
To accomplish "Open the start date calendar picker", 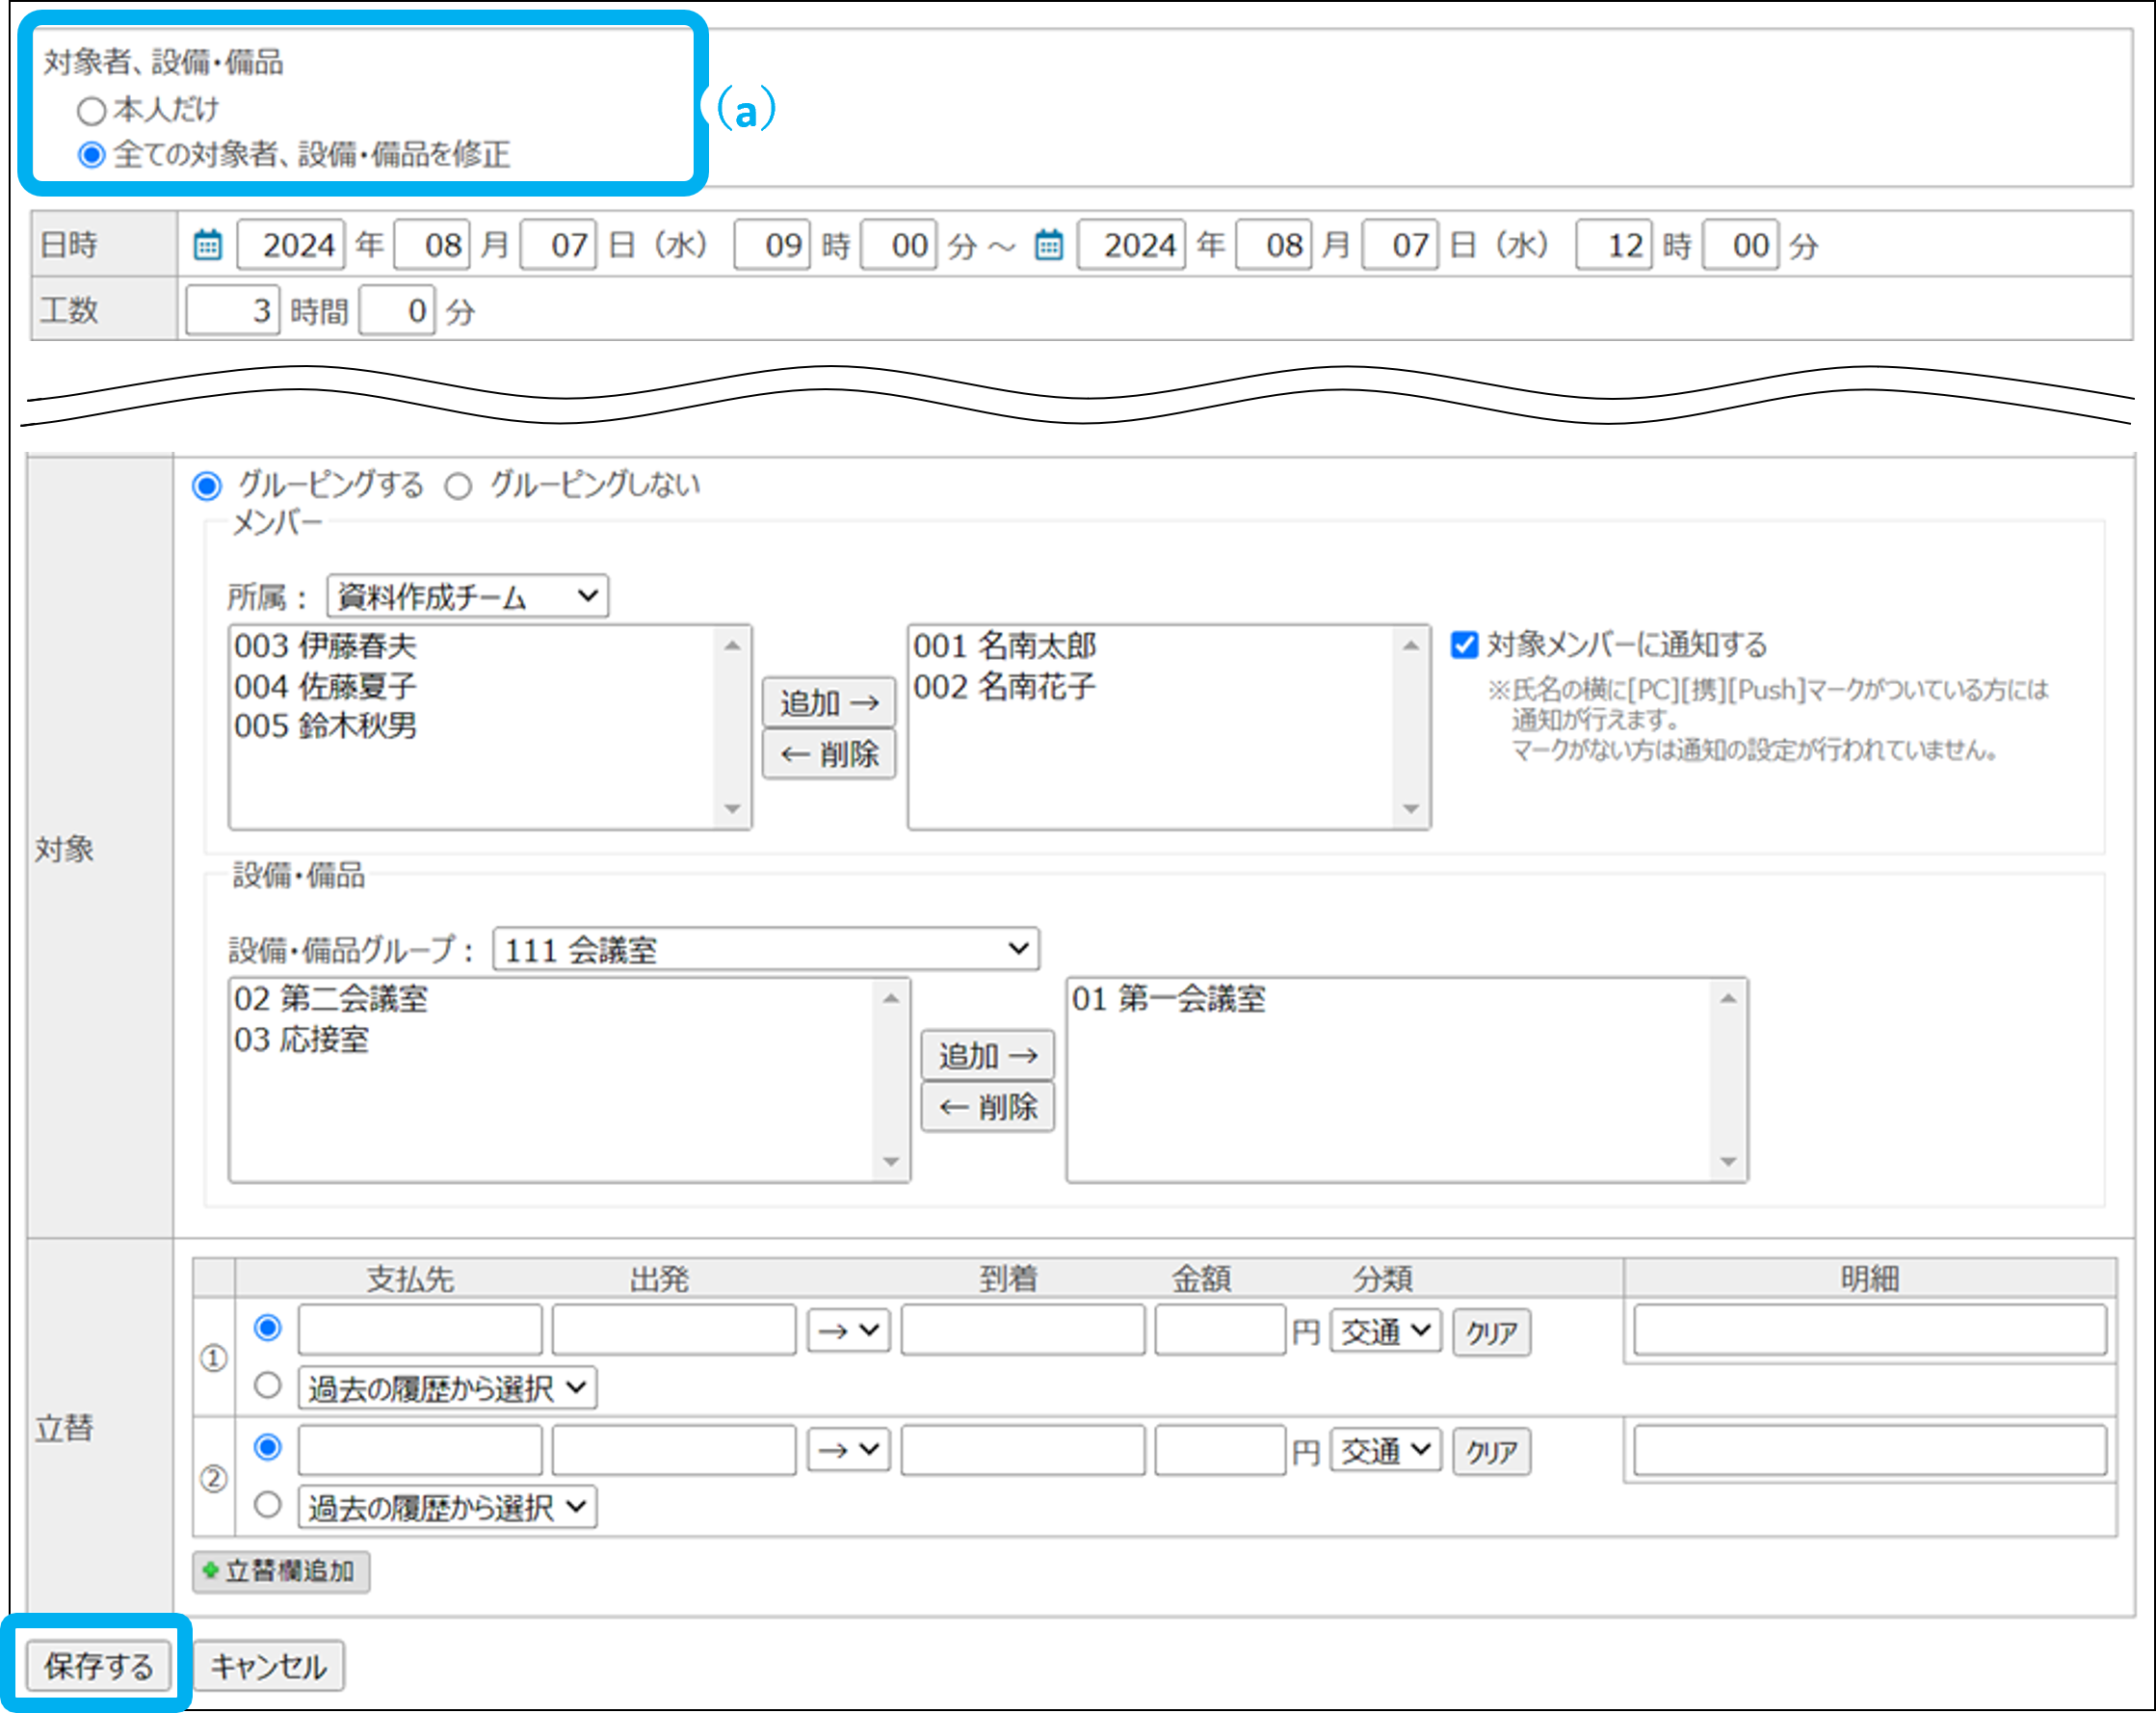I will click(207, 245).
